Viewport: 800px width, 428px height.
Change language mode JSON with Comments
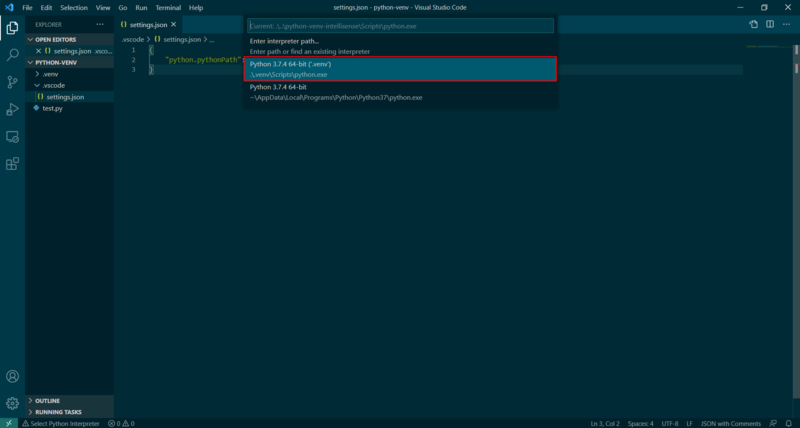[731, 423]
